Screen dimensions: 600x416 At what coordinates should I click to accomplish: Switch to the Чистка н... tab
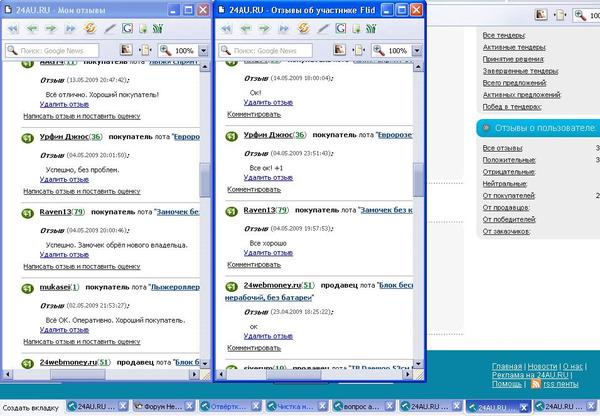[297, 406]
